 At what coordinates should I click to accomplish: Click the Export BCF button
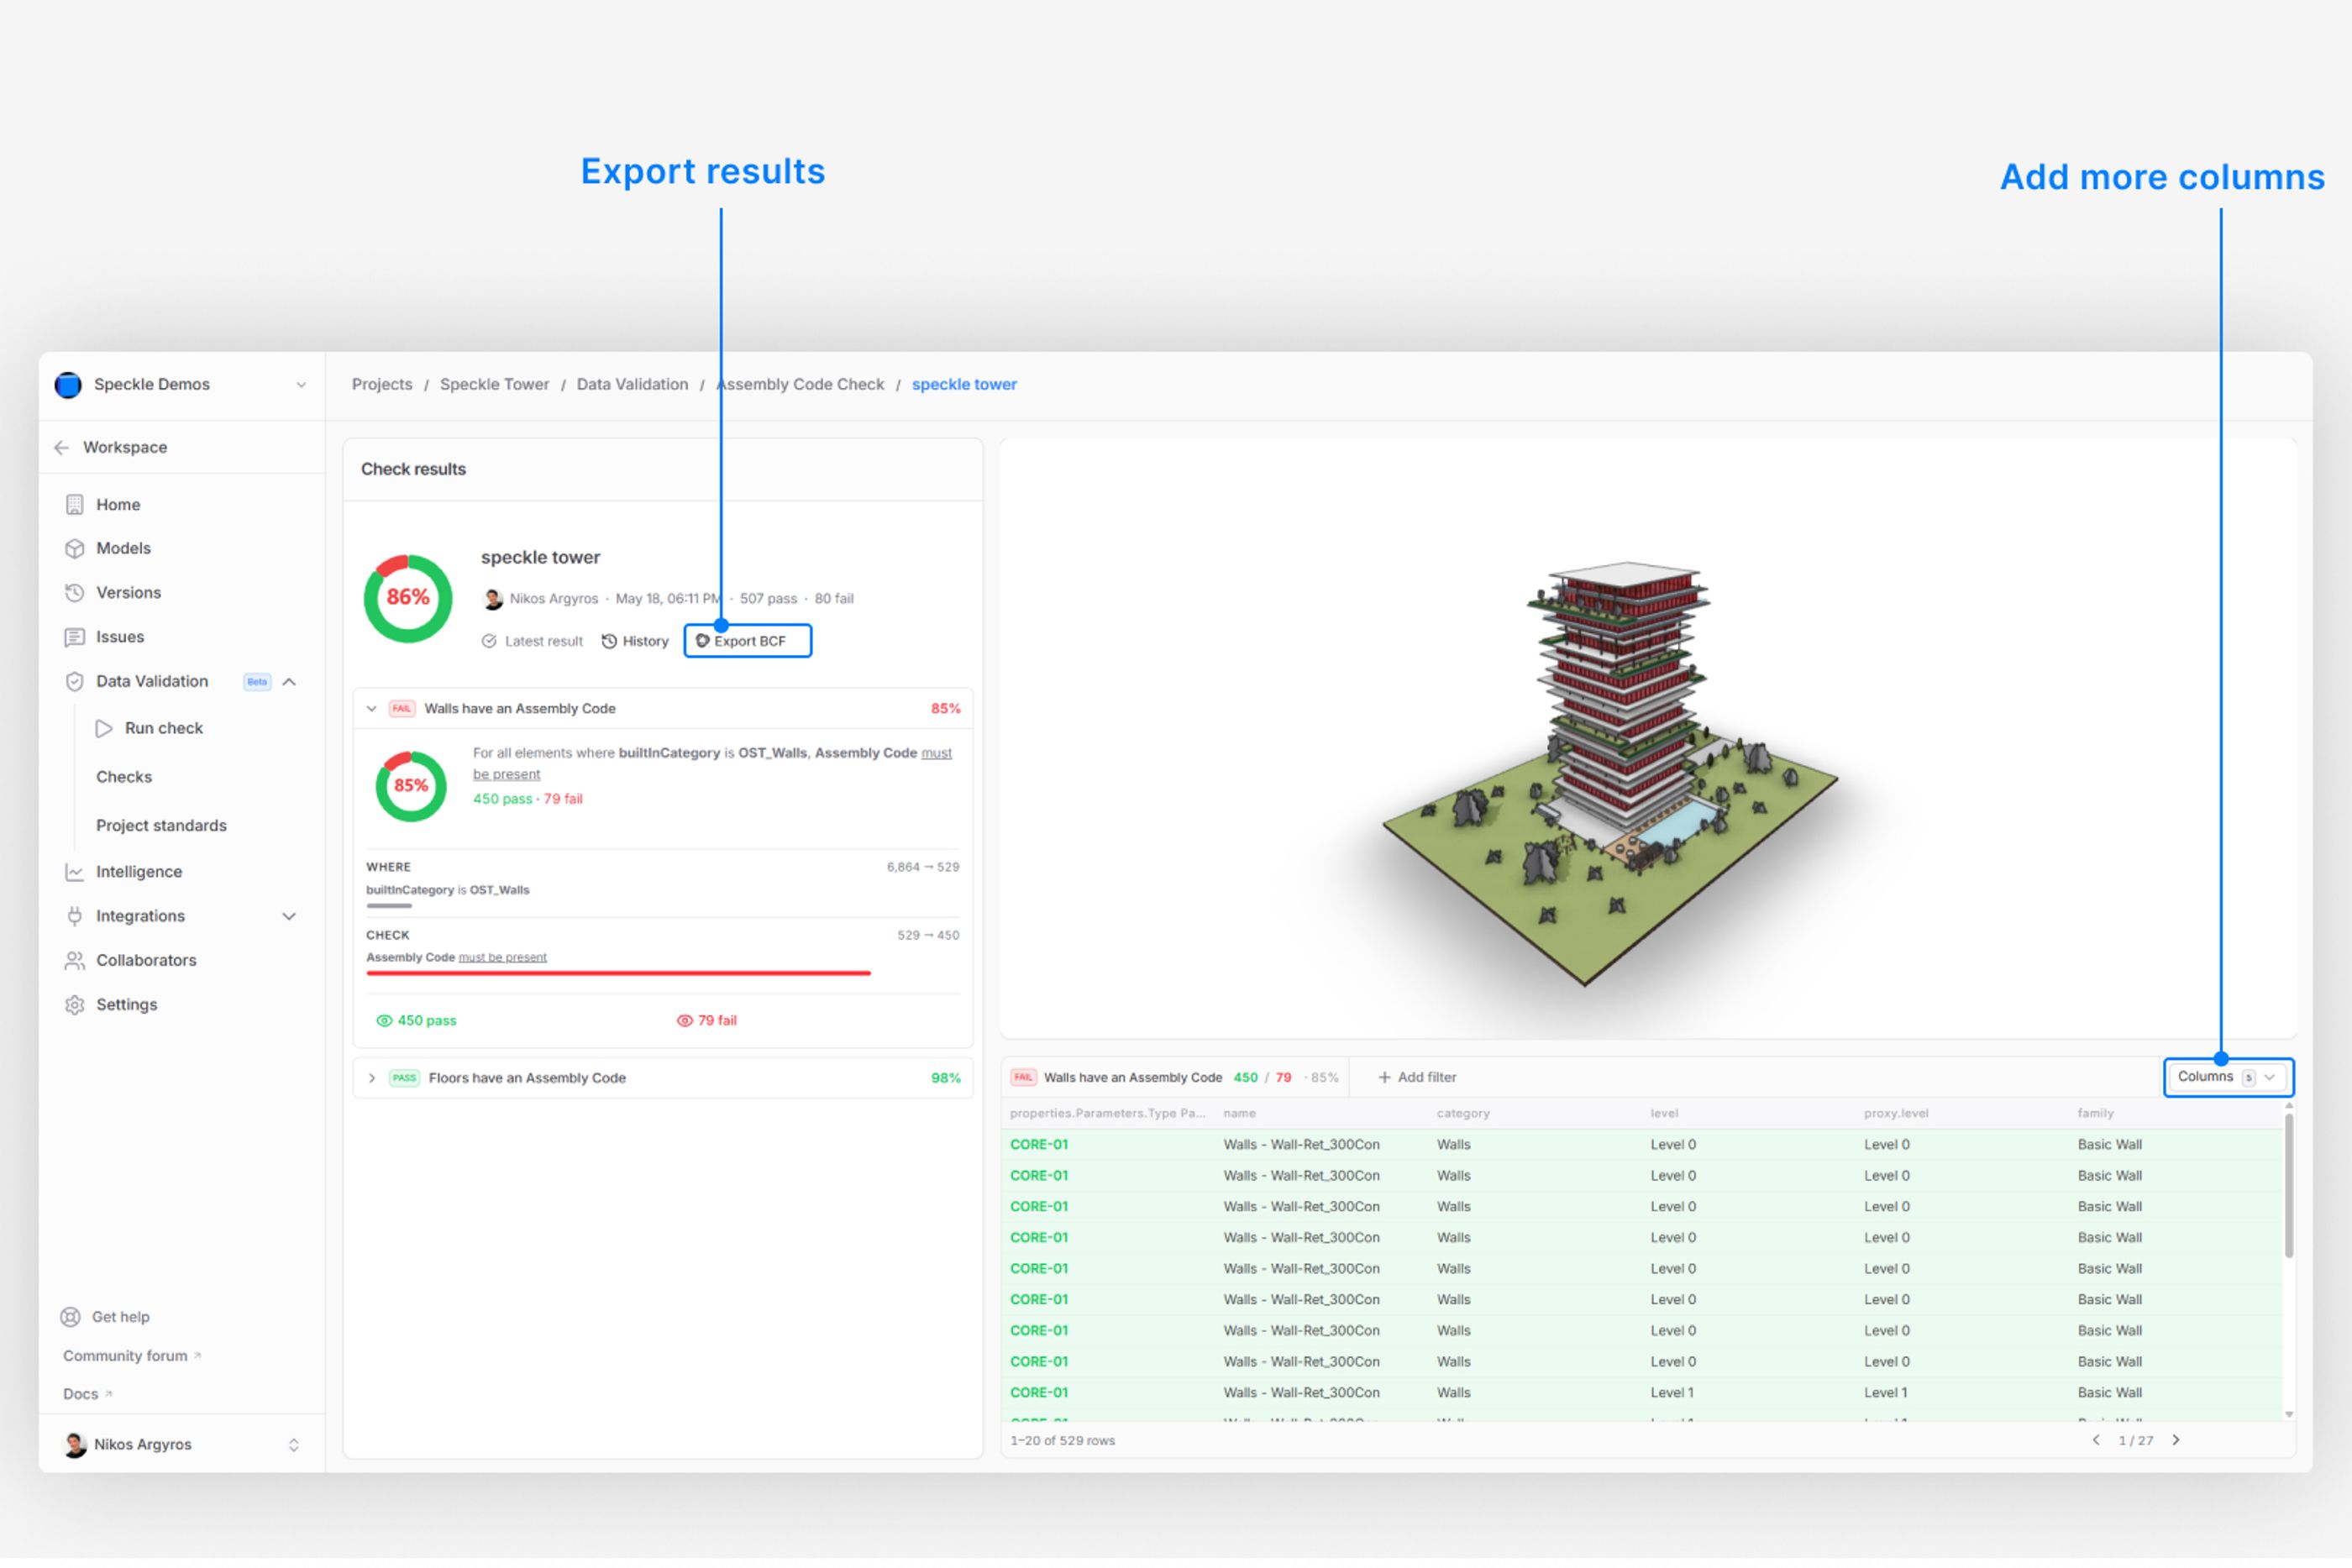coord(748,642)
